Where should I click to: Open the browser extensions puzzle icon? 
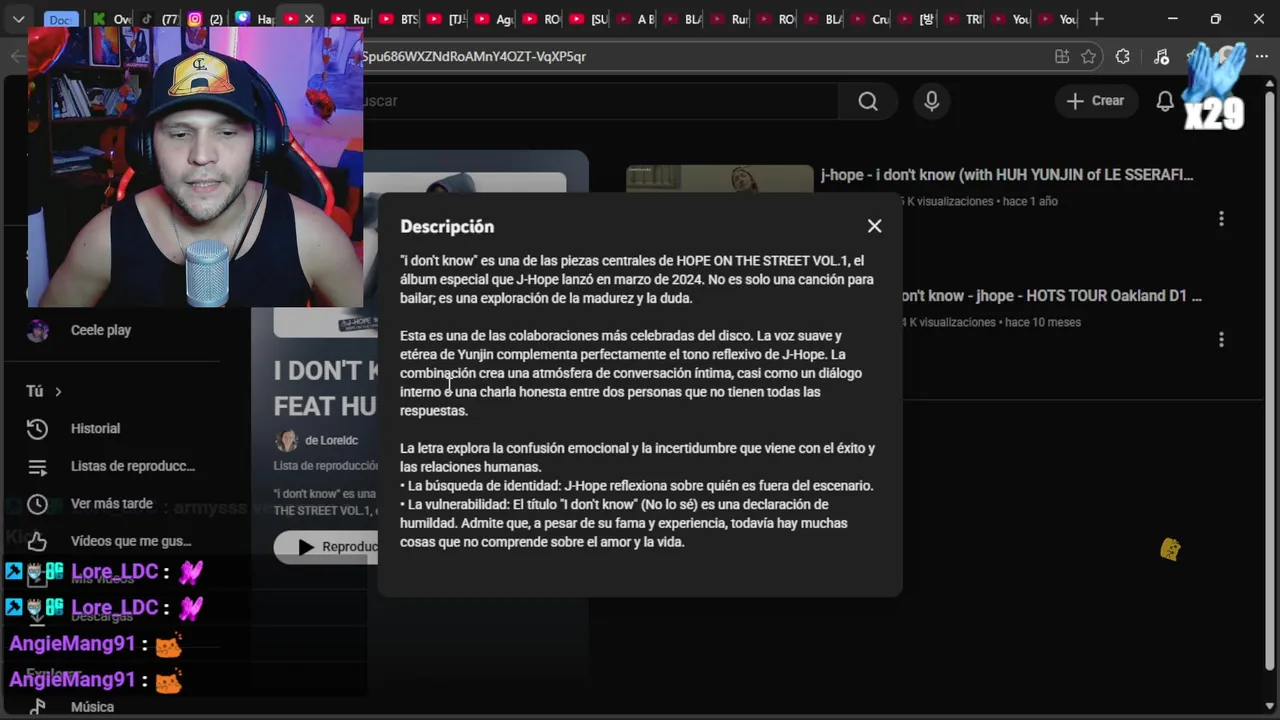pos(1123,57)
